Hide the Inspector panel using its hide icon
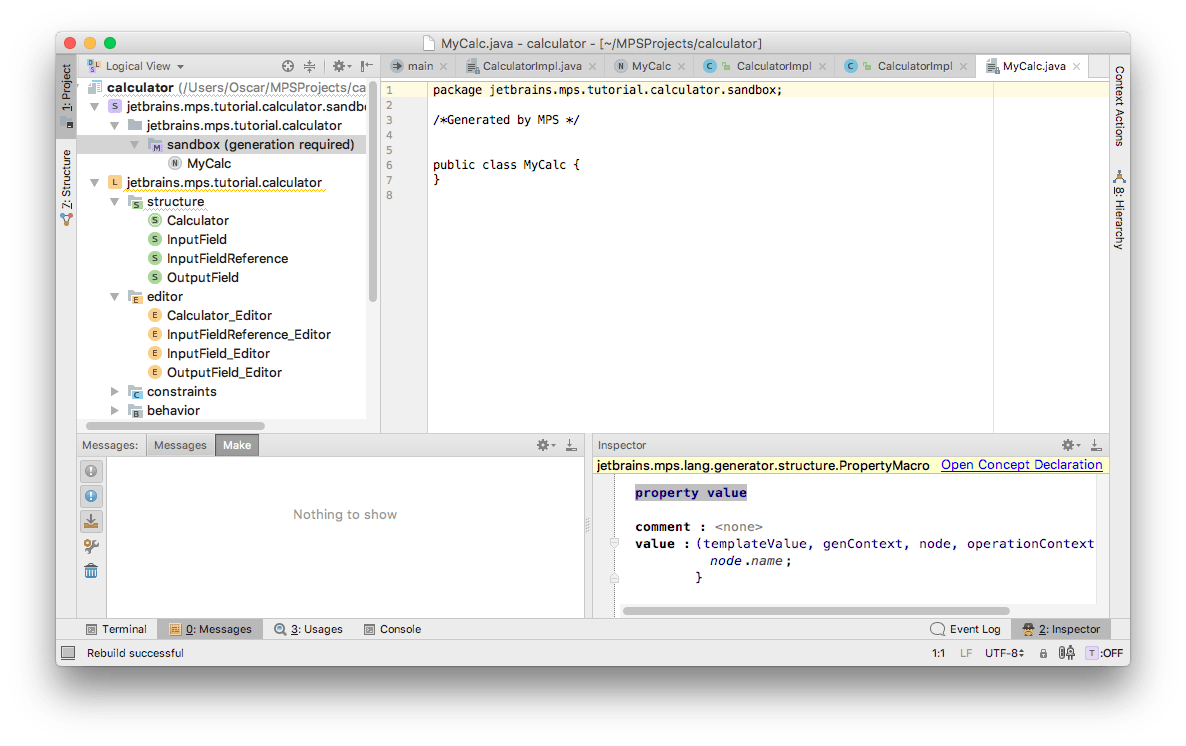 click(1096, 445)
